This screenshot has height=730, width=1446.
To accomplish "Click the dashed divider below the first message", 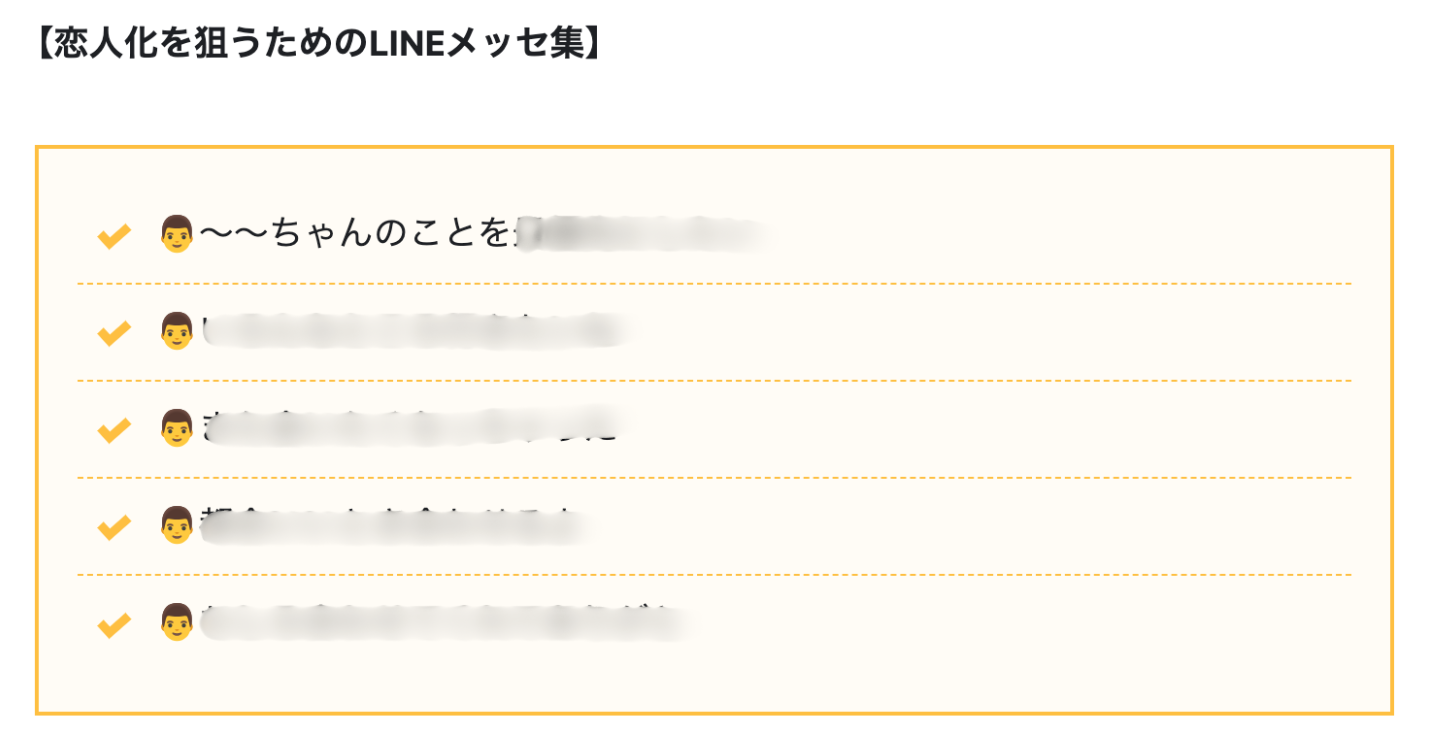I will (x=714, y=284).
